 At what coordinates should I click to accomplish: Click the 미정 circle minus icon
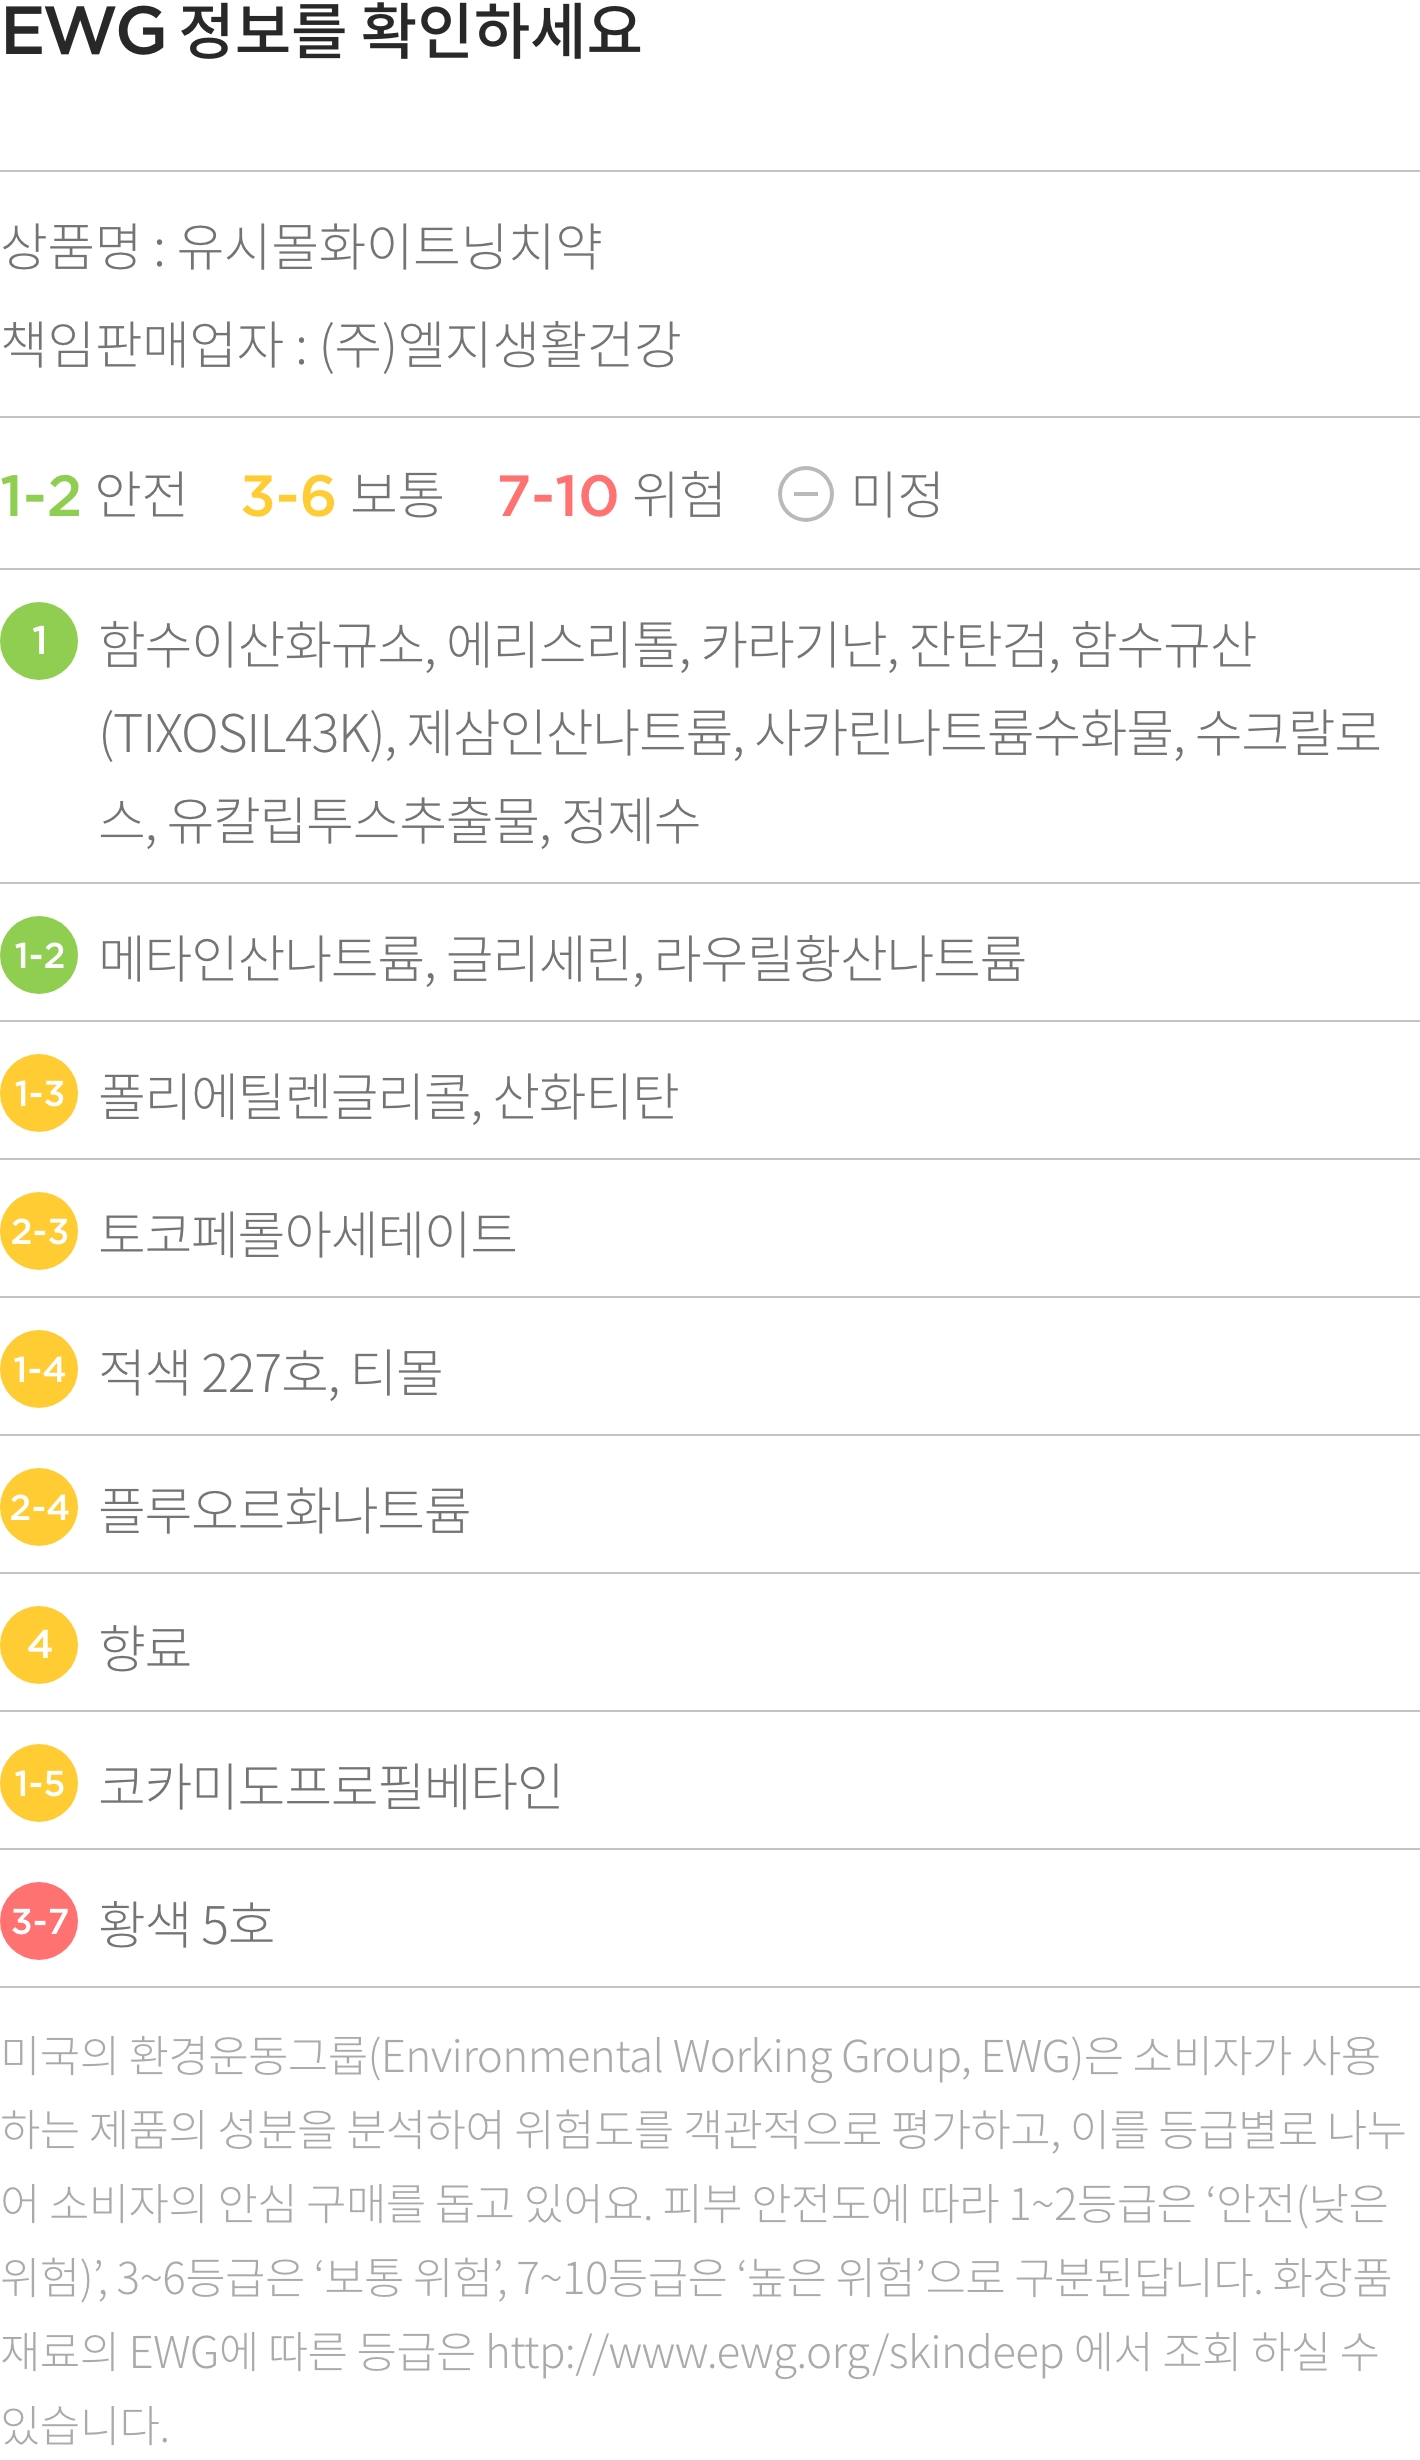[x=805, y=494]
